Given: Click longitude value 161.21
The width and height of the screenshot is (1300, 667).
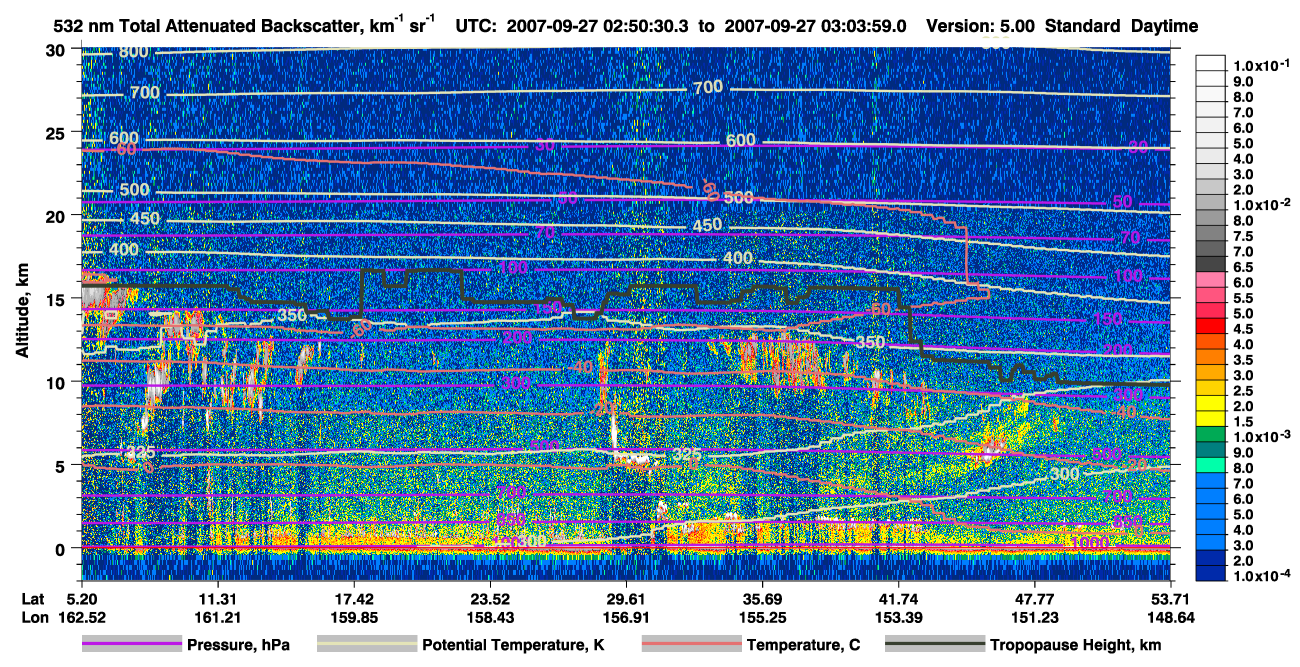Looking at the screenshot, I should coord(217,618).
